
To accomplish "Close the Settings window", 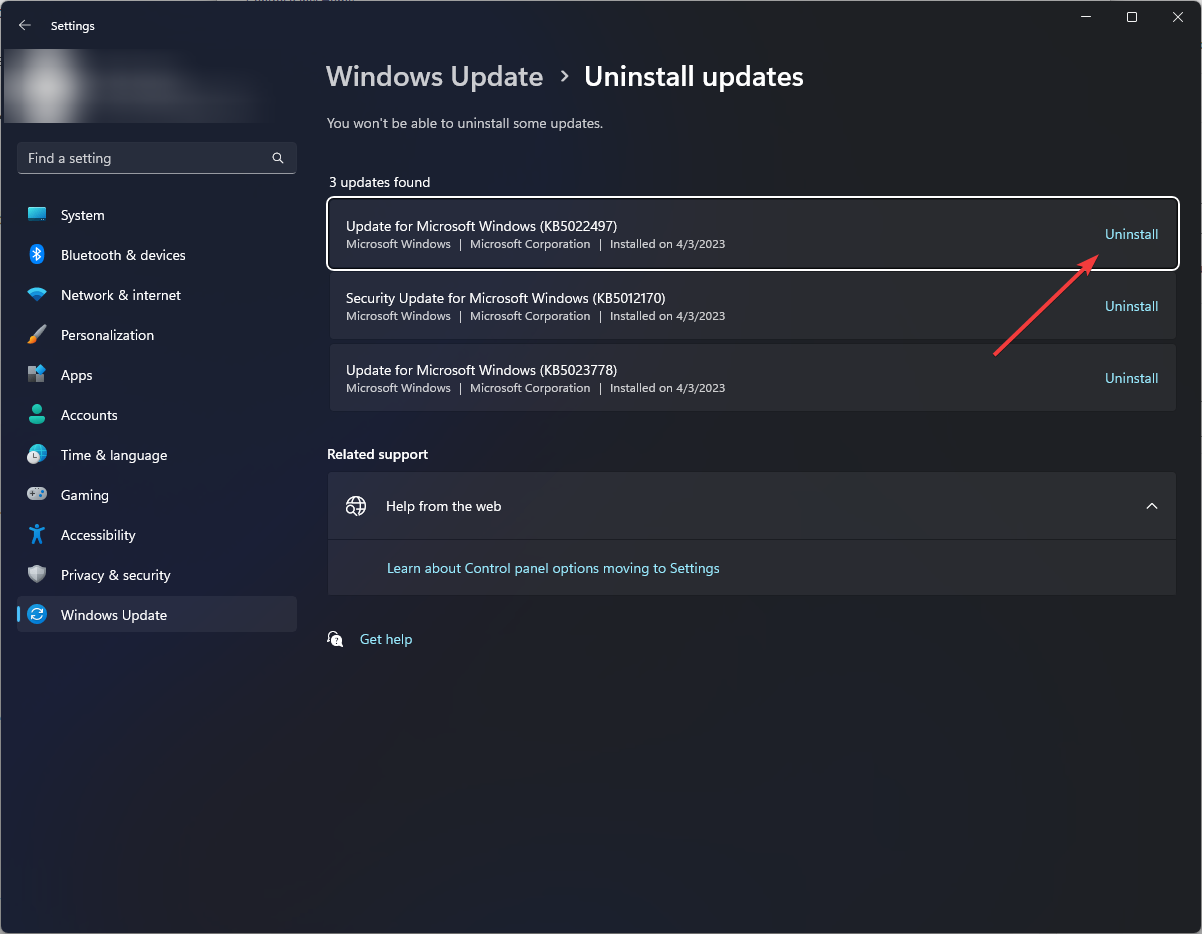I will click(1178, 17).
